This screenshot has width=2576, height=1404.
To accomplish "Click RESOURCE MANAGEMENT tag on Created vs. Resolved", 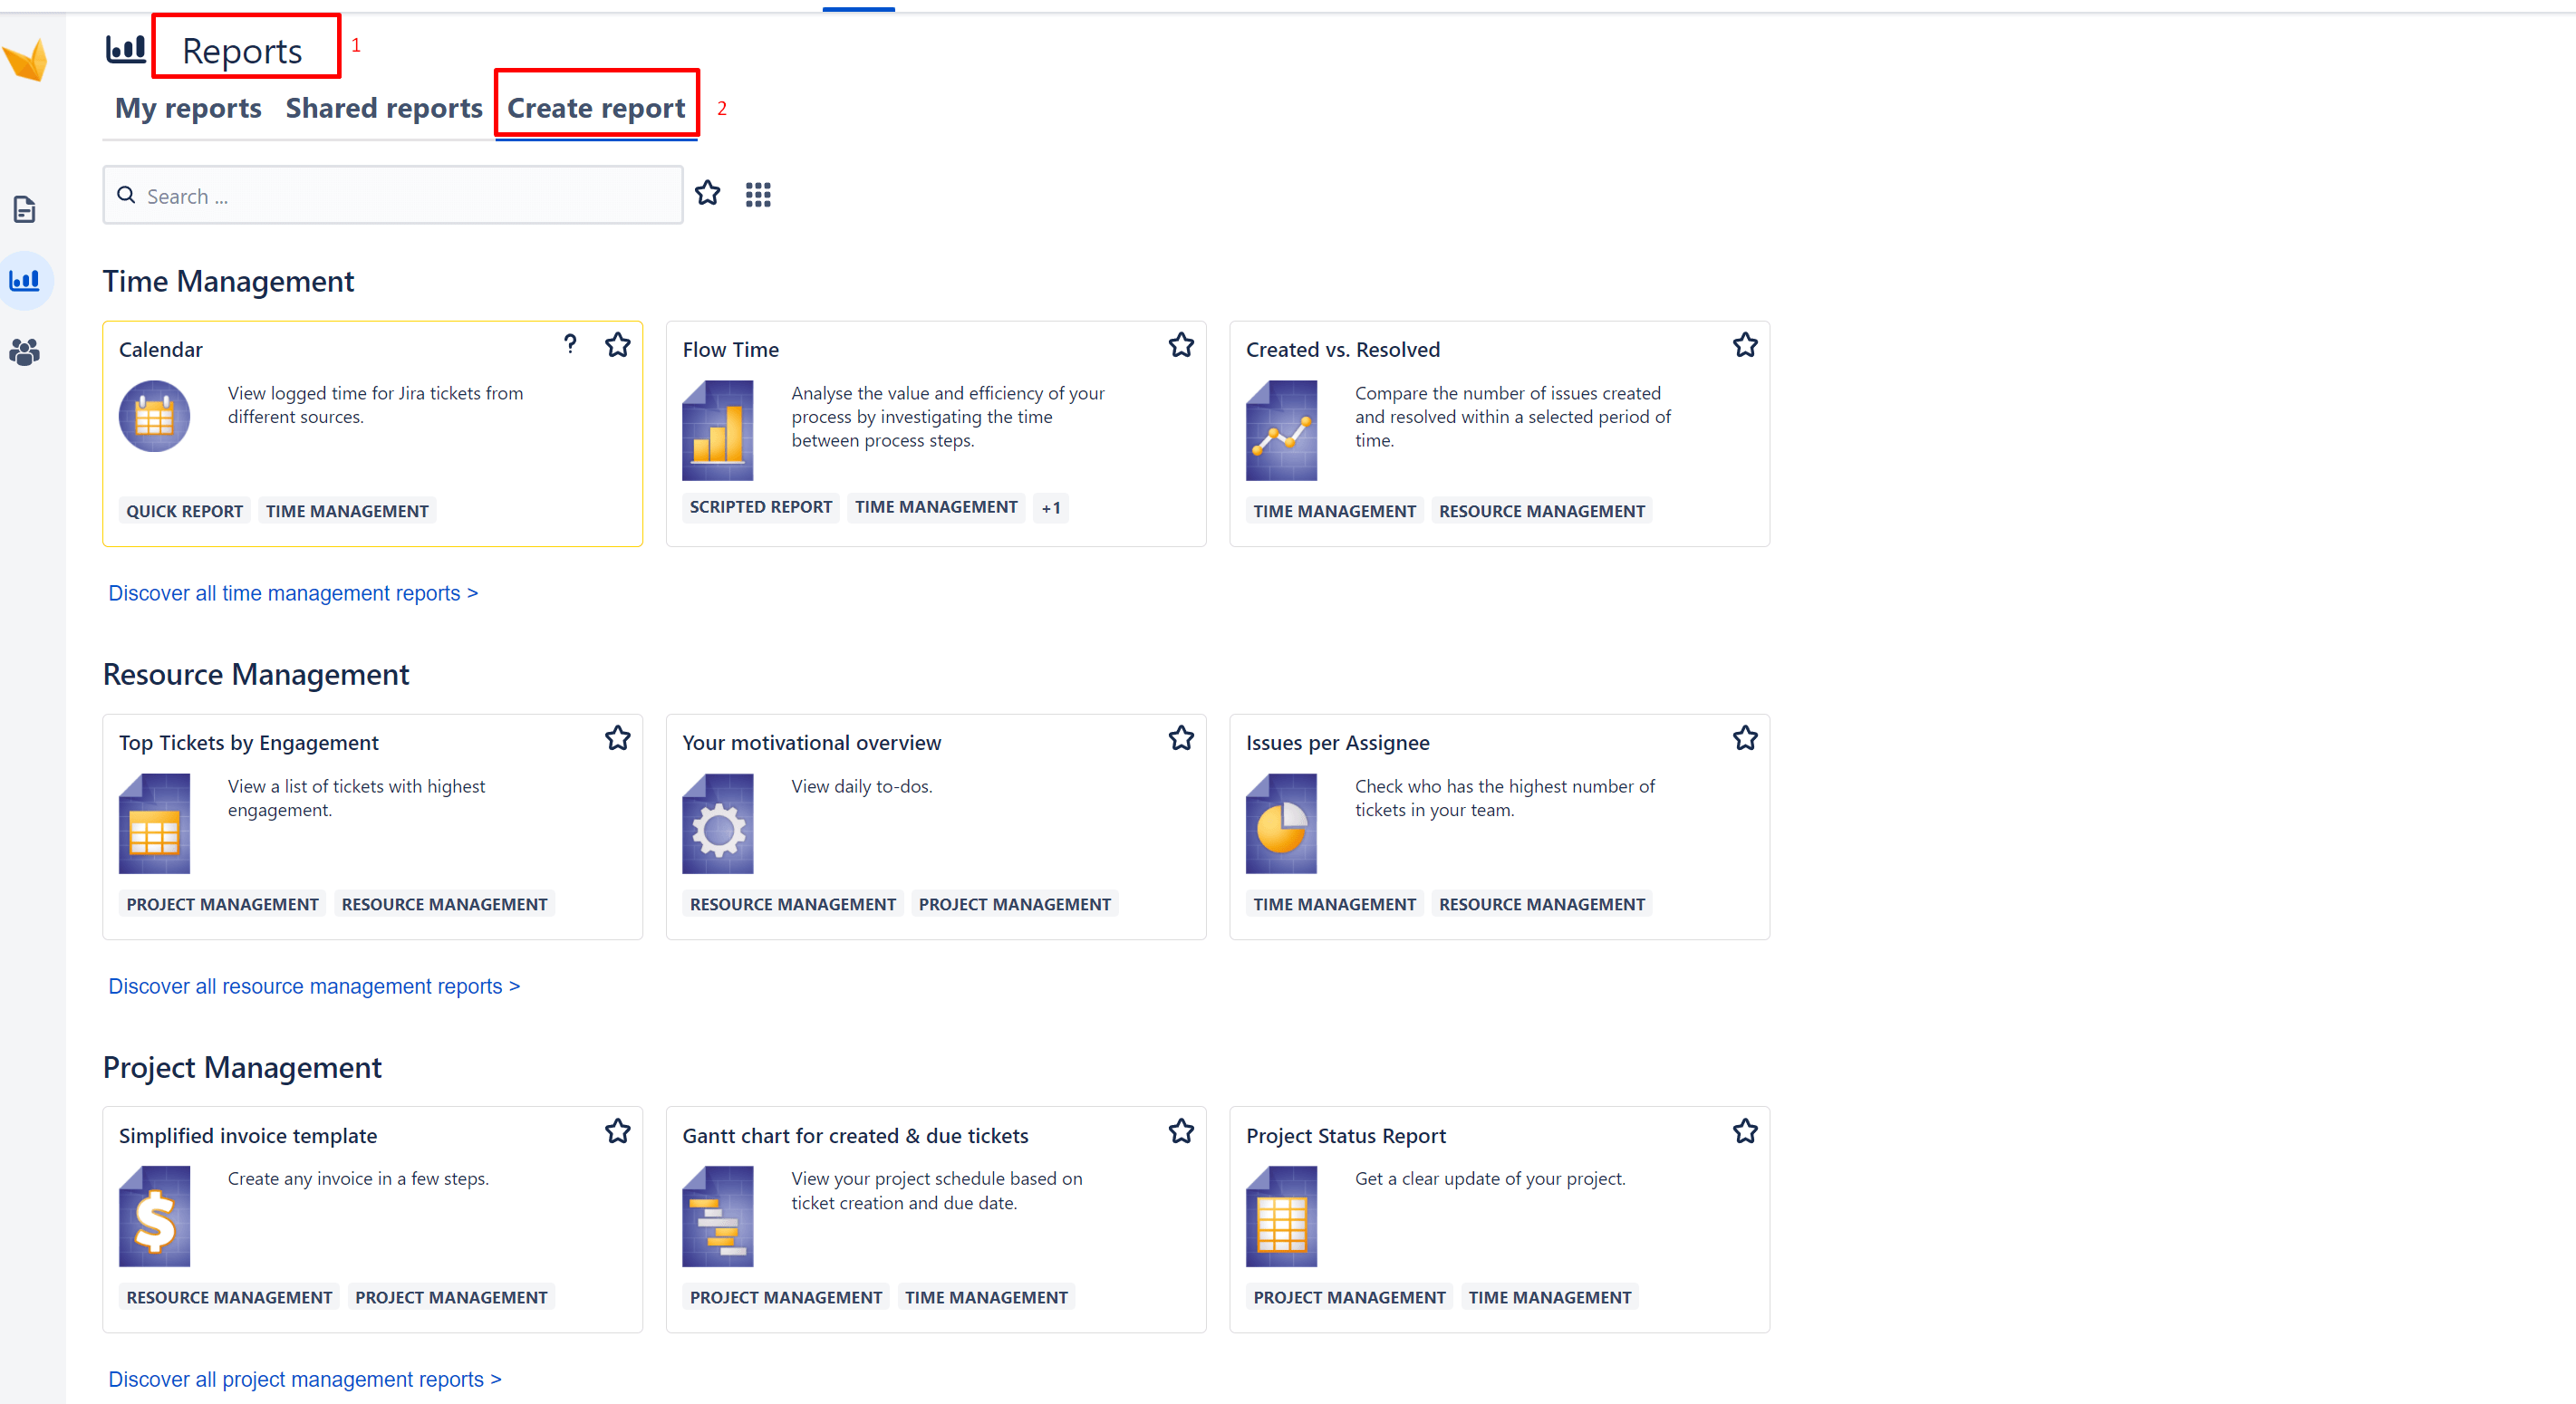I will click(1541, 511).
